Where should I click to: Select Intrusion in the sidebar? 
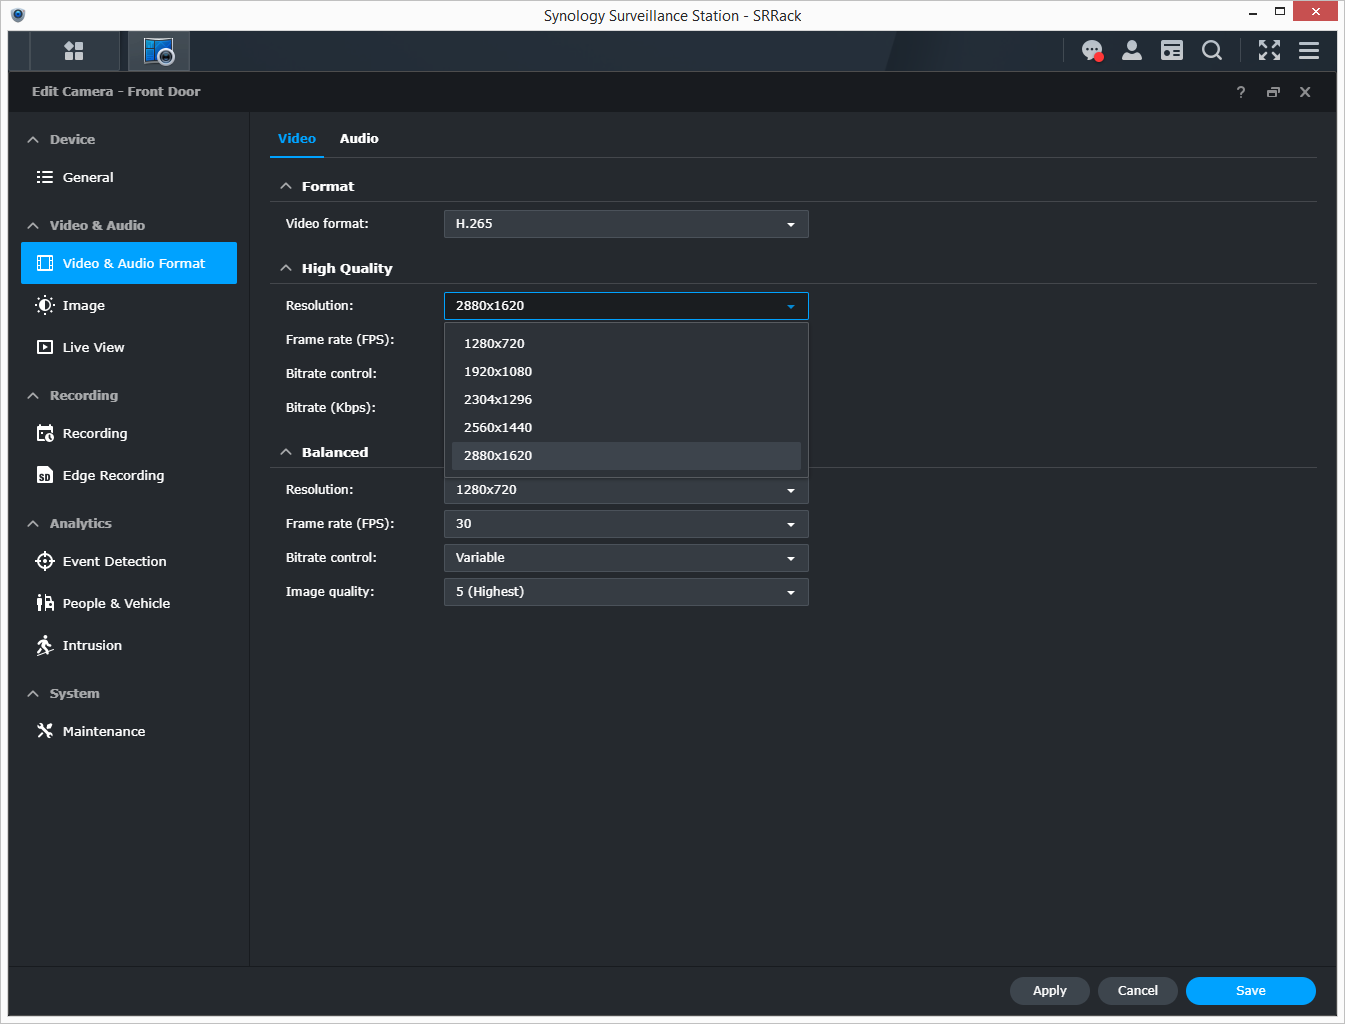[129, 645]
